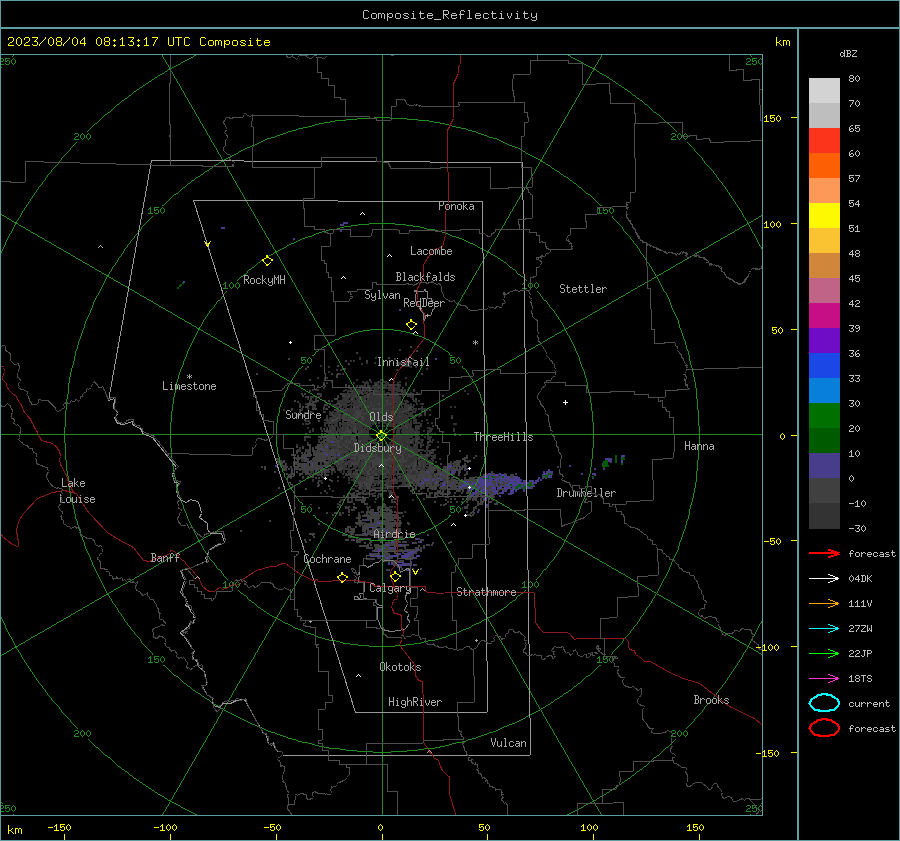Screen dimensions: 900x841
Task: Click the Blackfalds city label
Action: 425,277
